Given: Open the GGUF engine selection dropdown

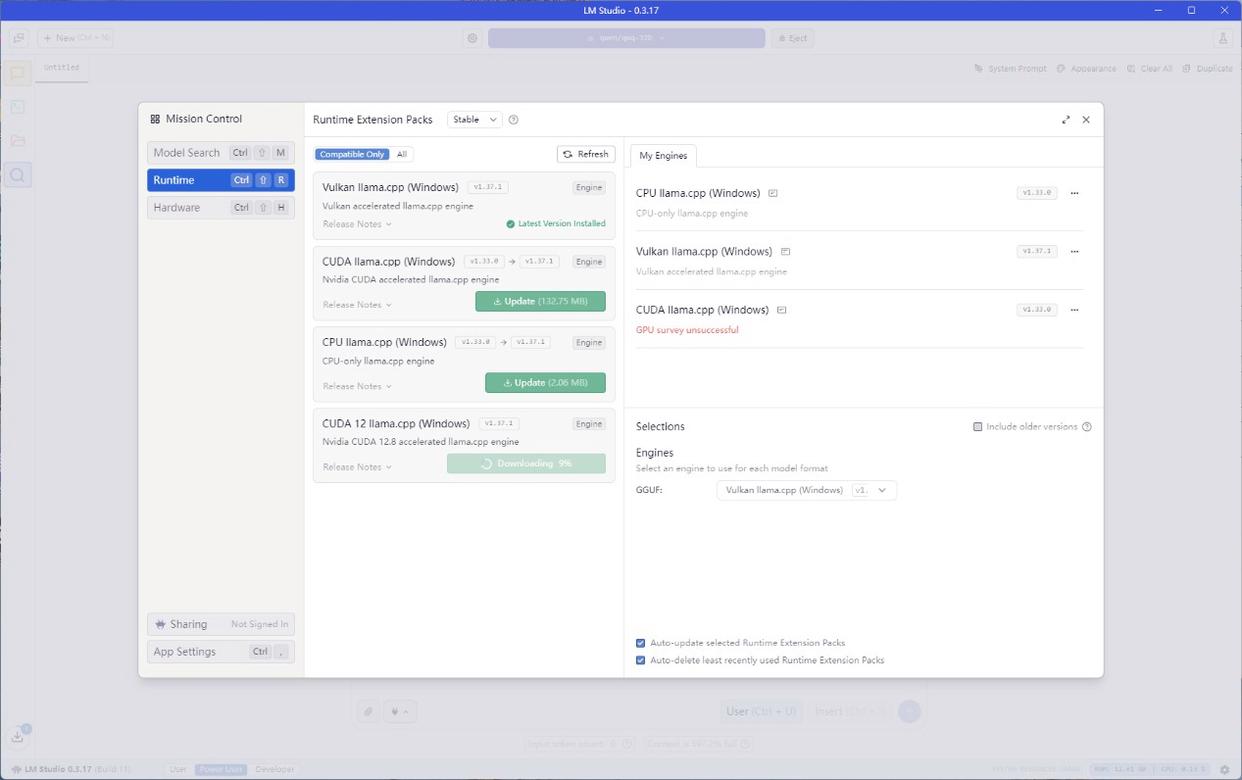Looking at the screenshot, I should [x=806, y=490].
